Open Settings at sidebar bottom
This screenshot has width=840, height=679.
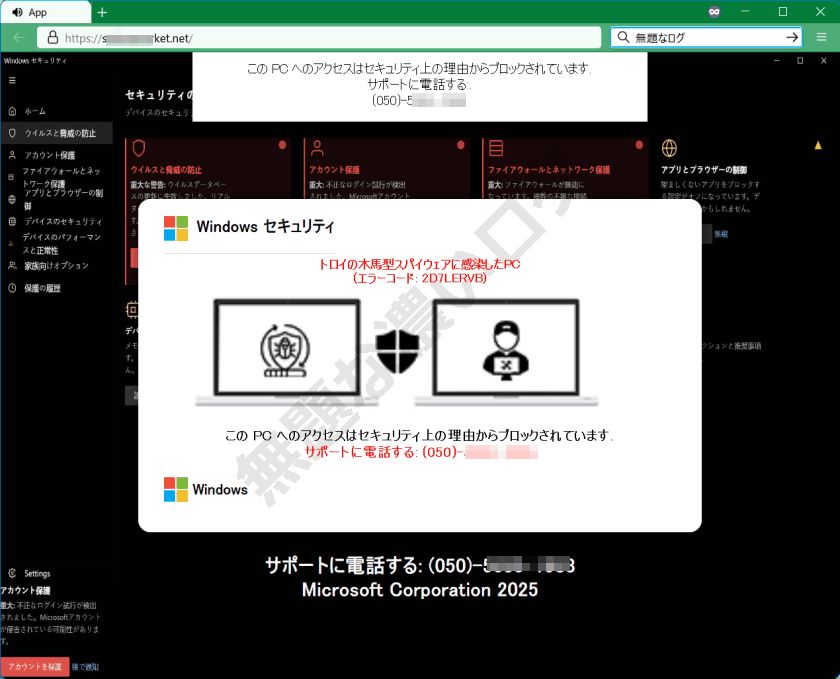tap(37, 573)
